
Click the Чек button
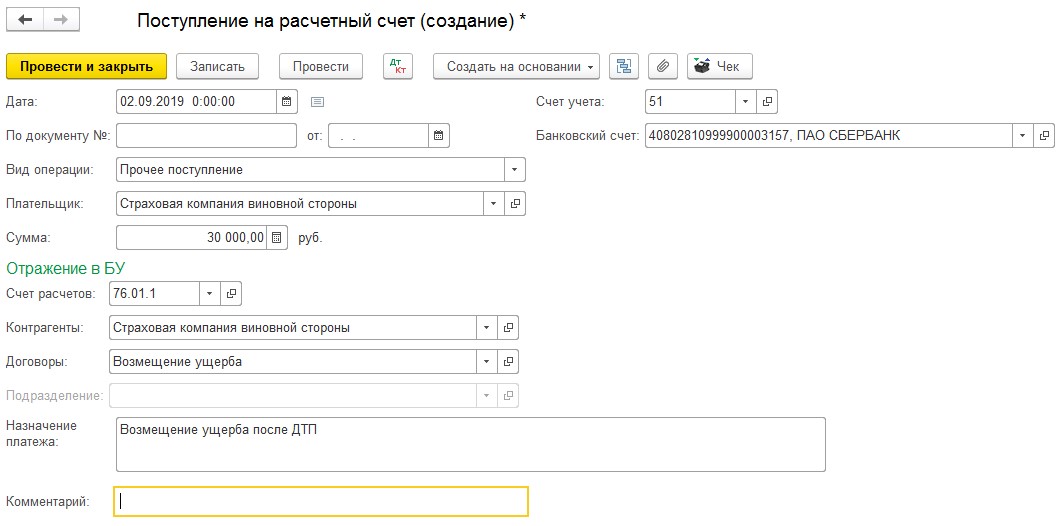tap(719, 66)
